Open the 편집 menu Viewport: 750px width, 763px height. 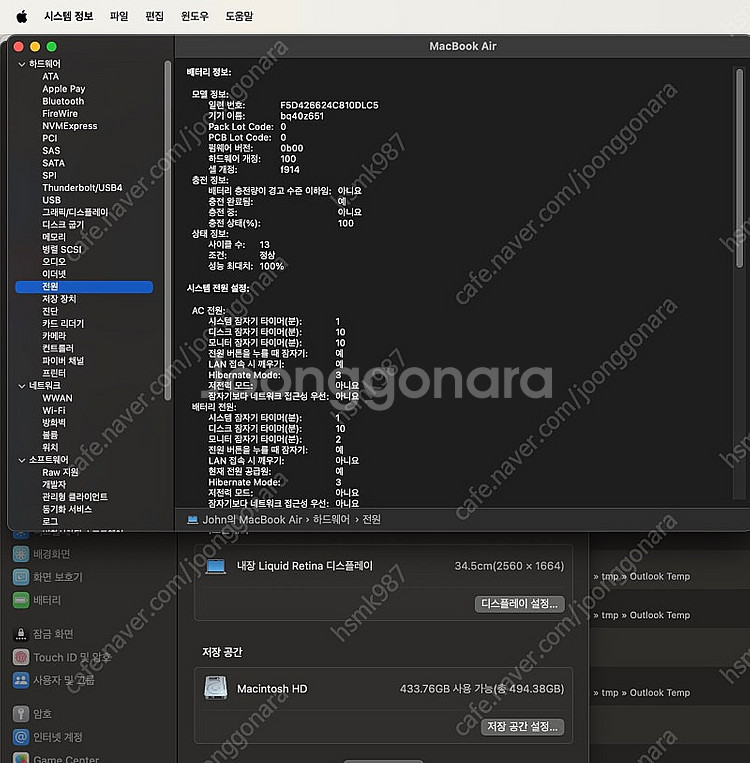pos(155,16)
